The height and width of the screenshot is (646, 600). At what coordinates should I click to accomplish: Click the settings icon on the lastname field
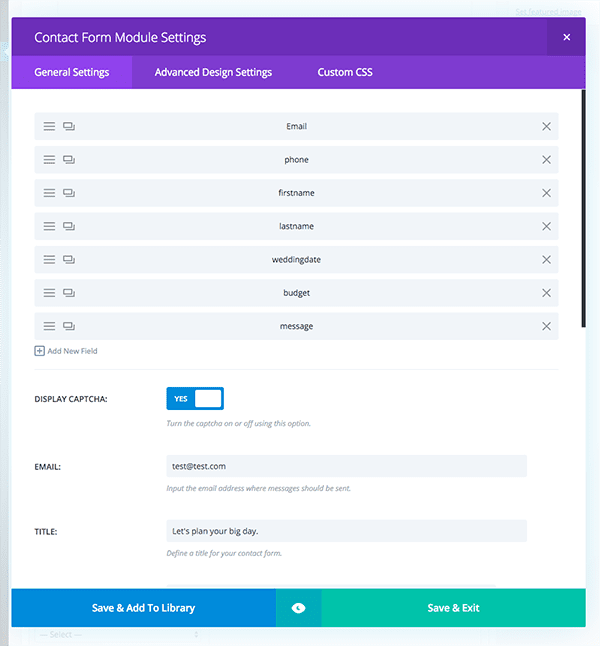[69, 226]
